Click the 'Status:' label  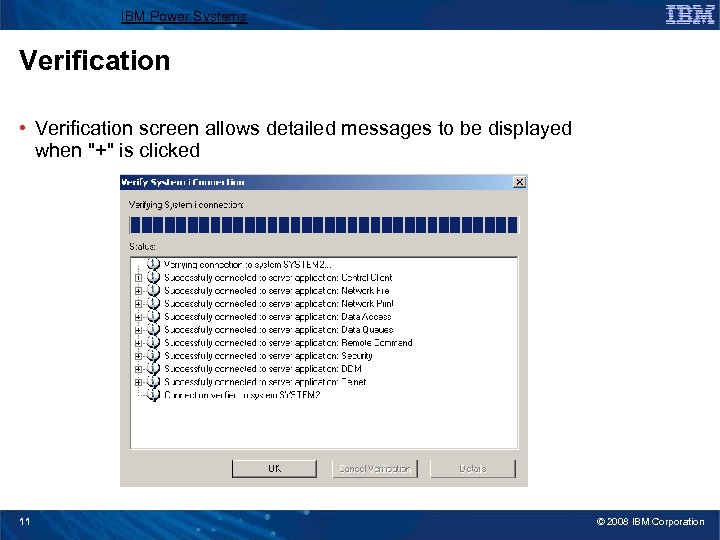coord(142,247)
